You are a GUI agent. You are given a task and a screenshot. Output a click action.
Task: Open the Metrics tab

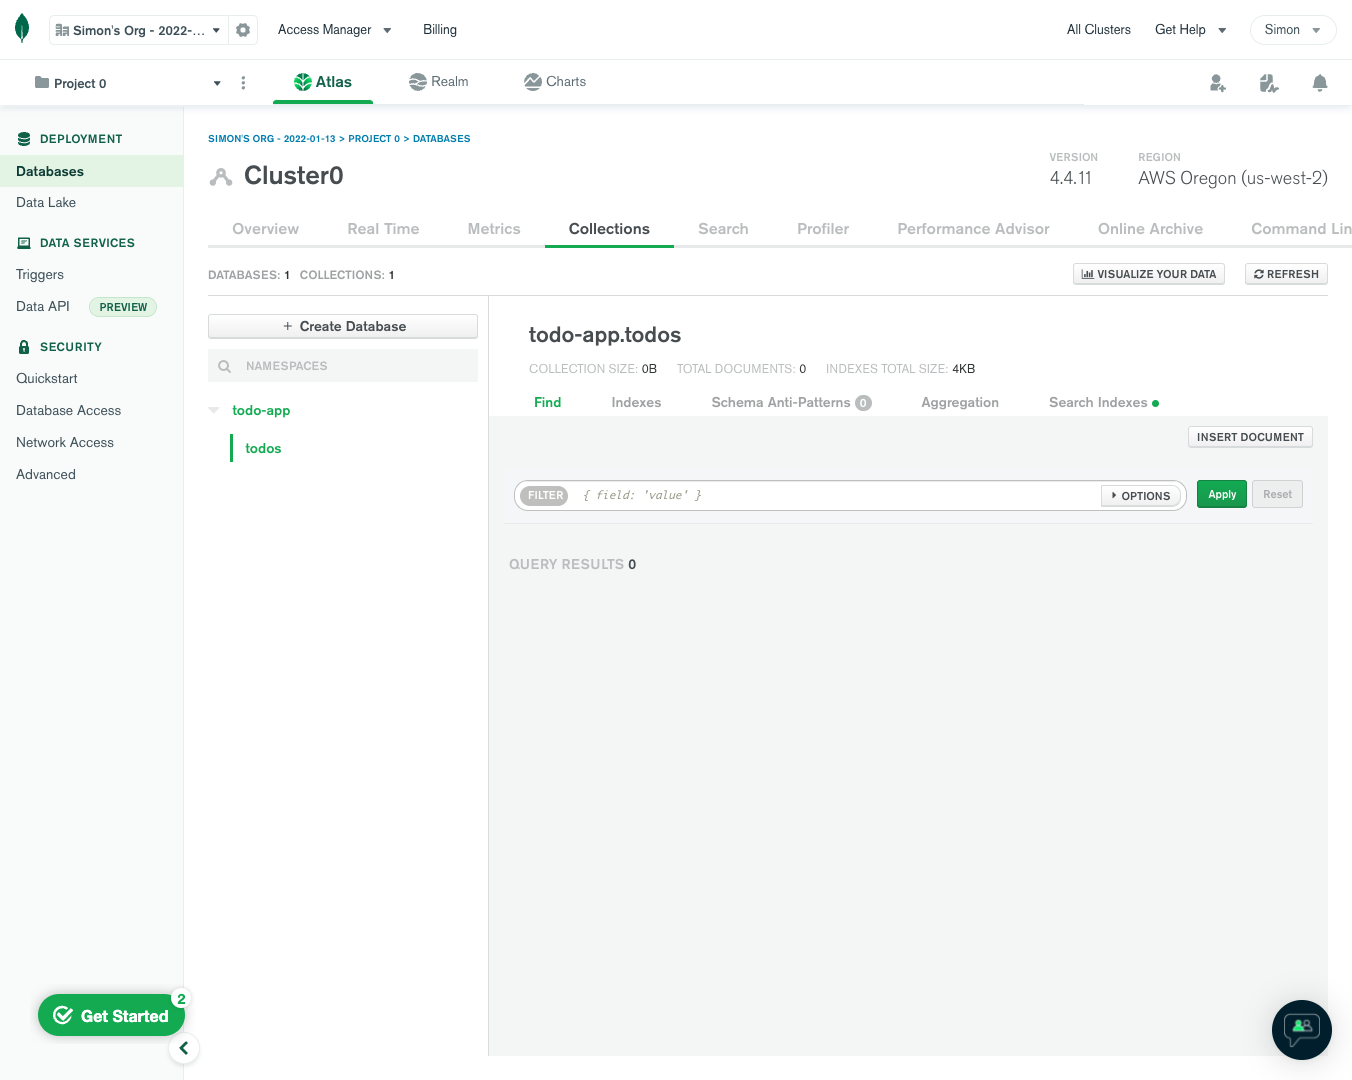point(494,229)
